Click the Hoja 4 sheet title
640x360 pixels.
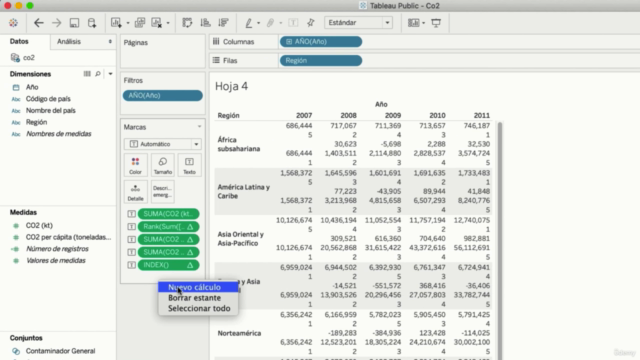tap(231, 86)
